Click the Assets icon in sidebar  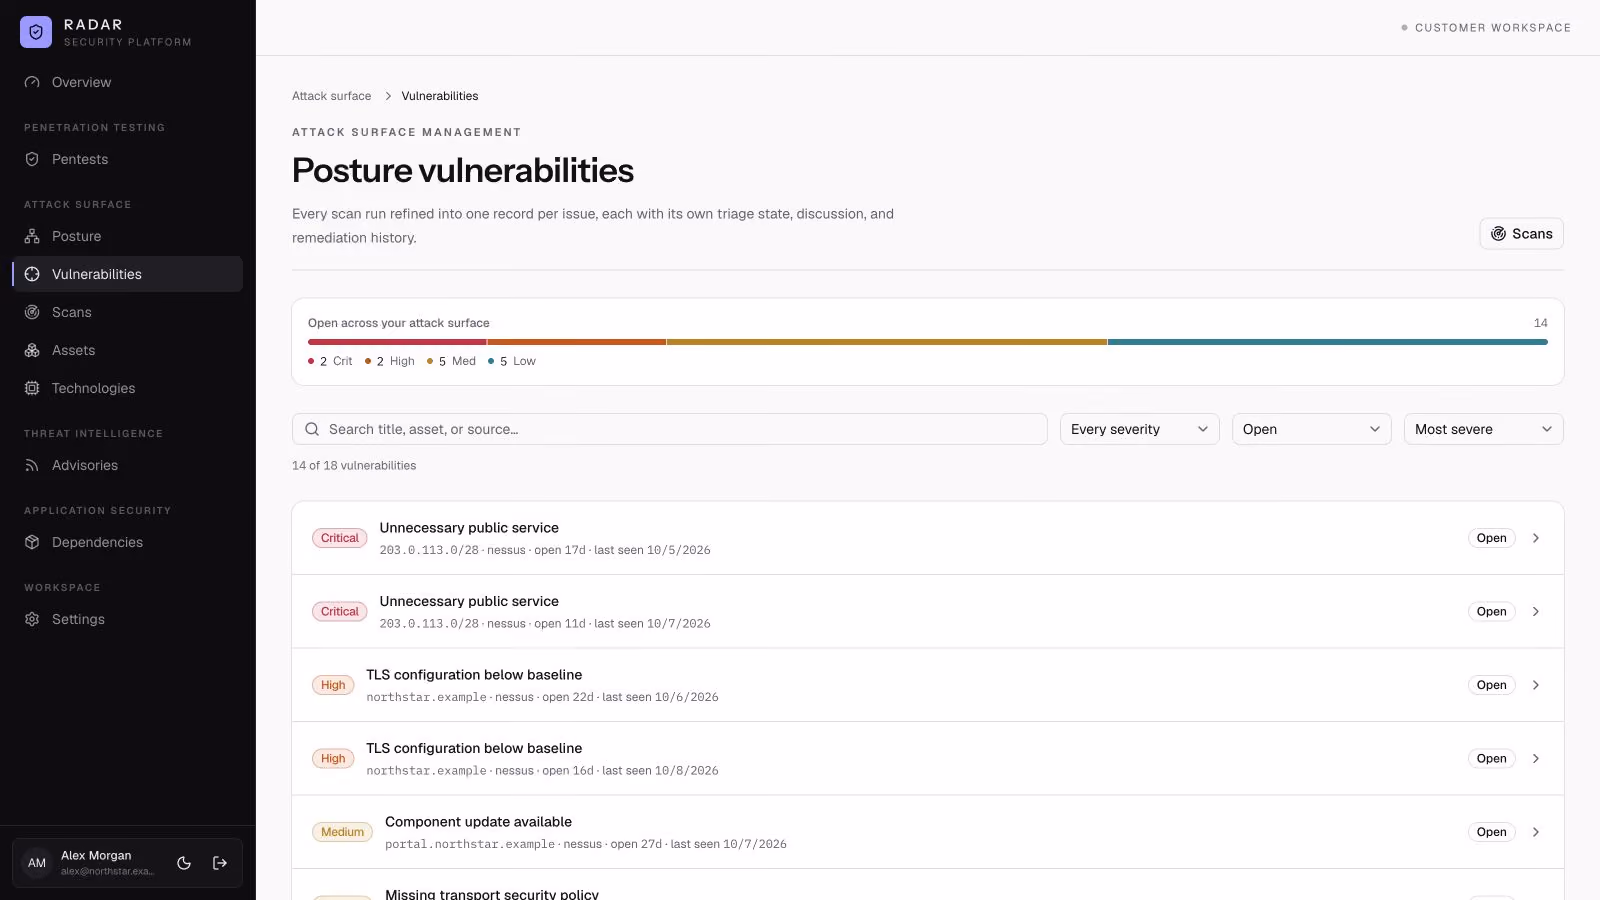coord(32,350)
